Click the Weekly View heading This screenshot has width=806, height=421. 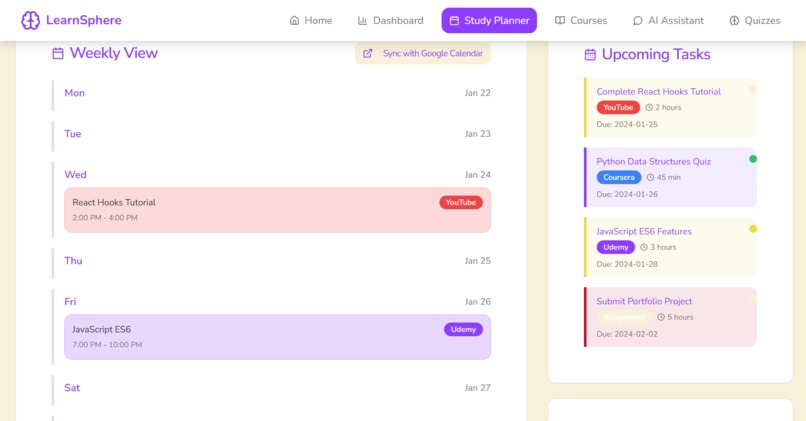[114, 53]
